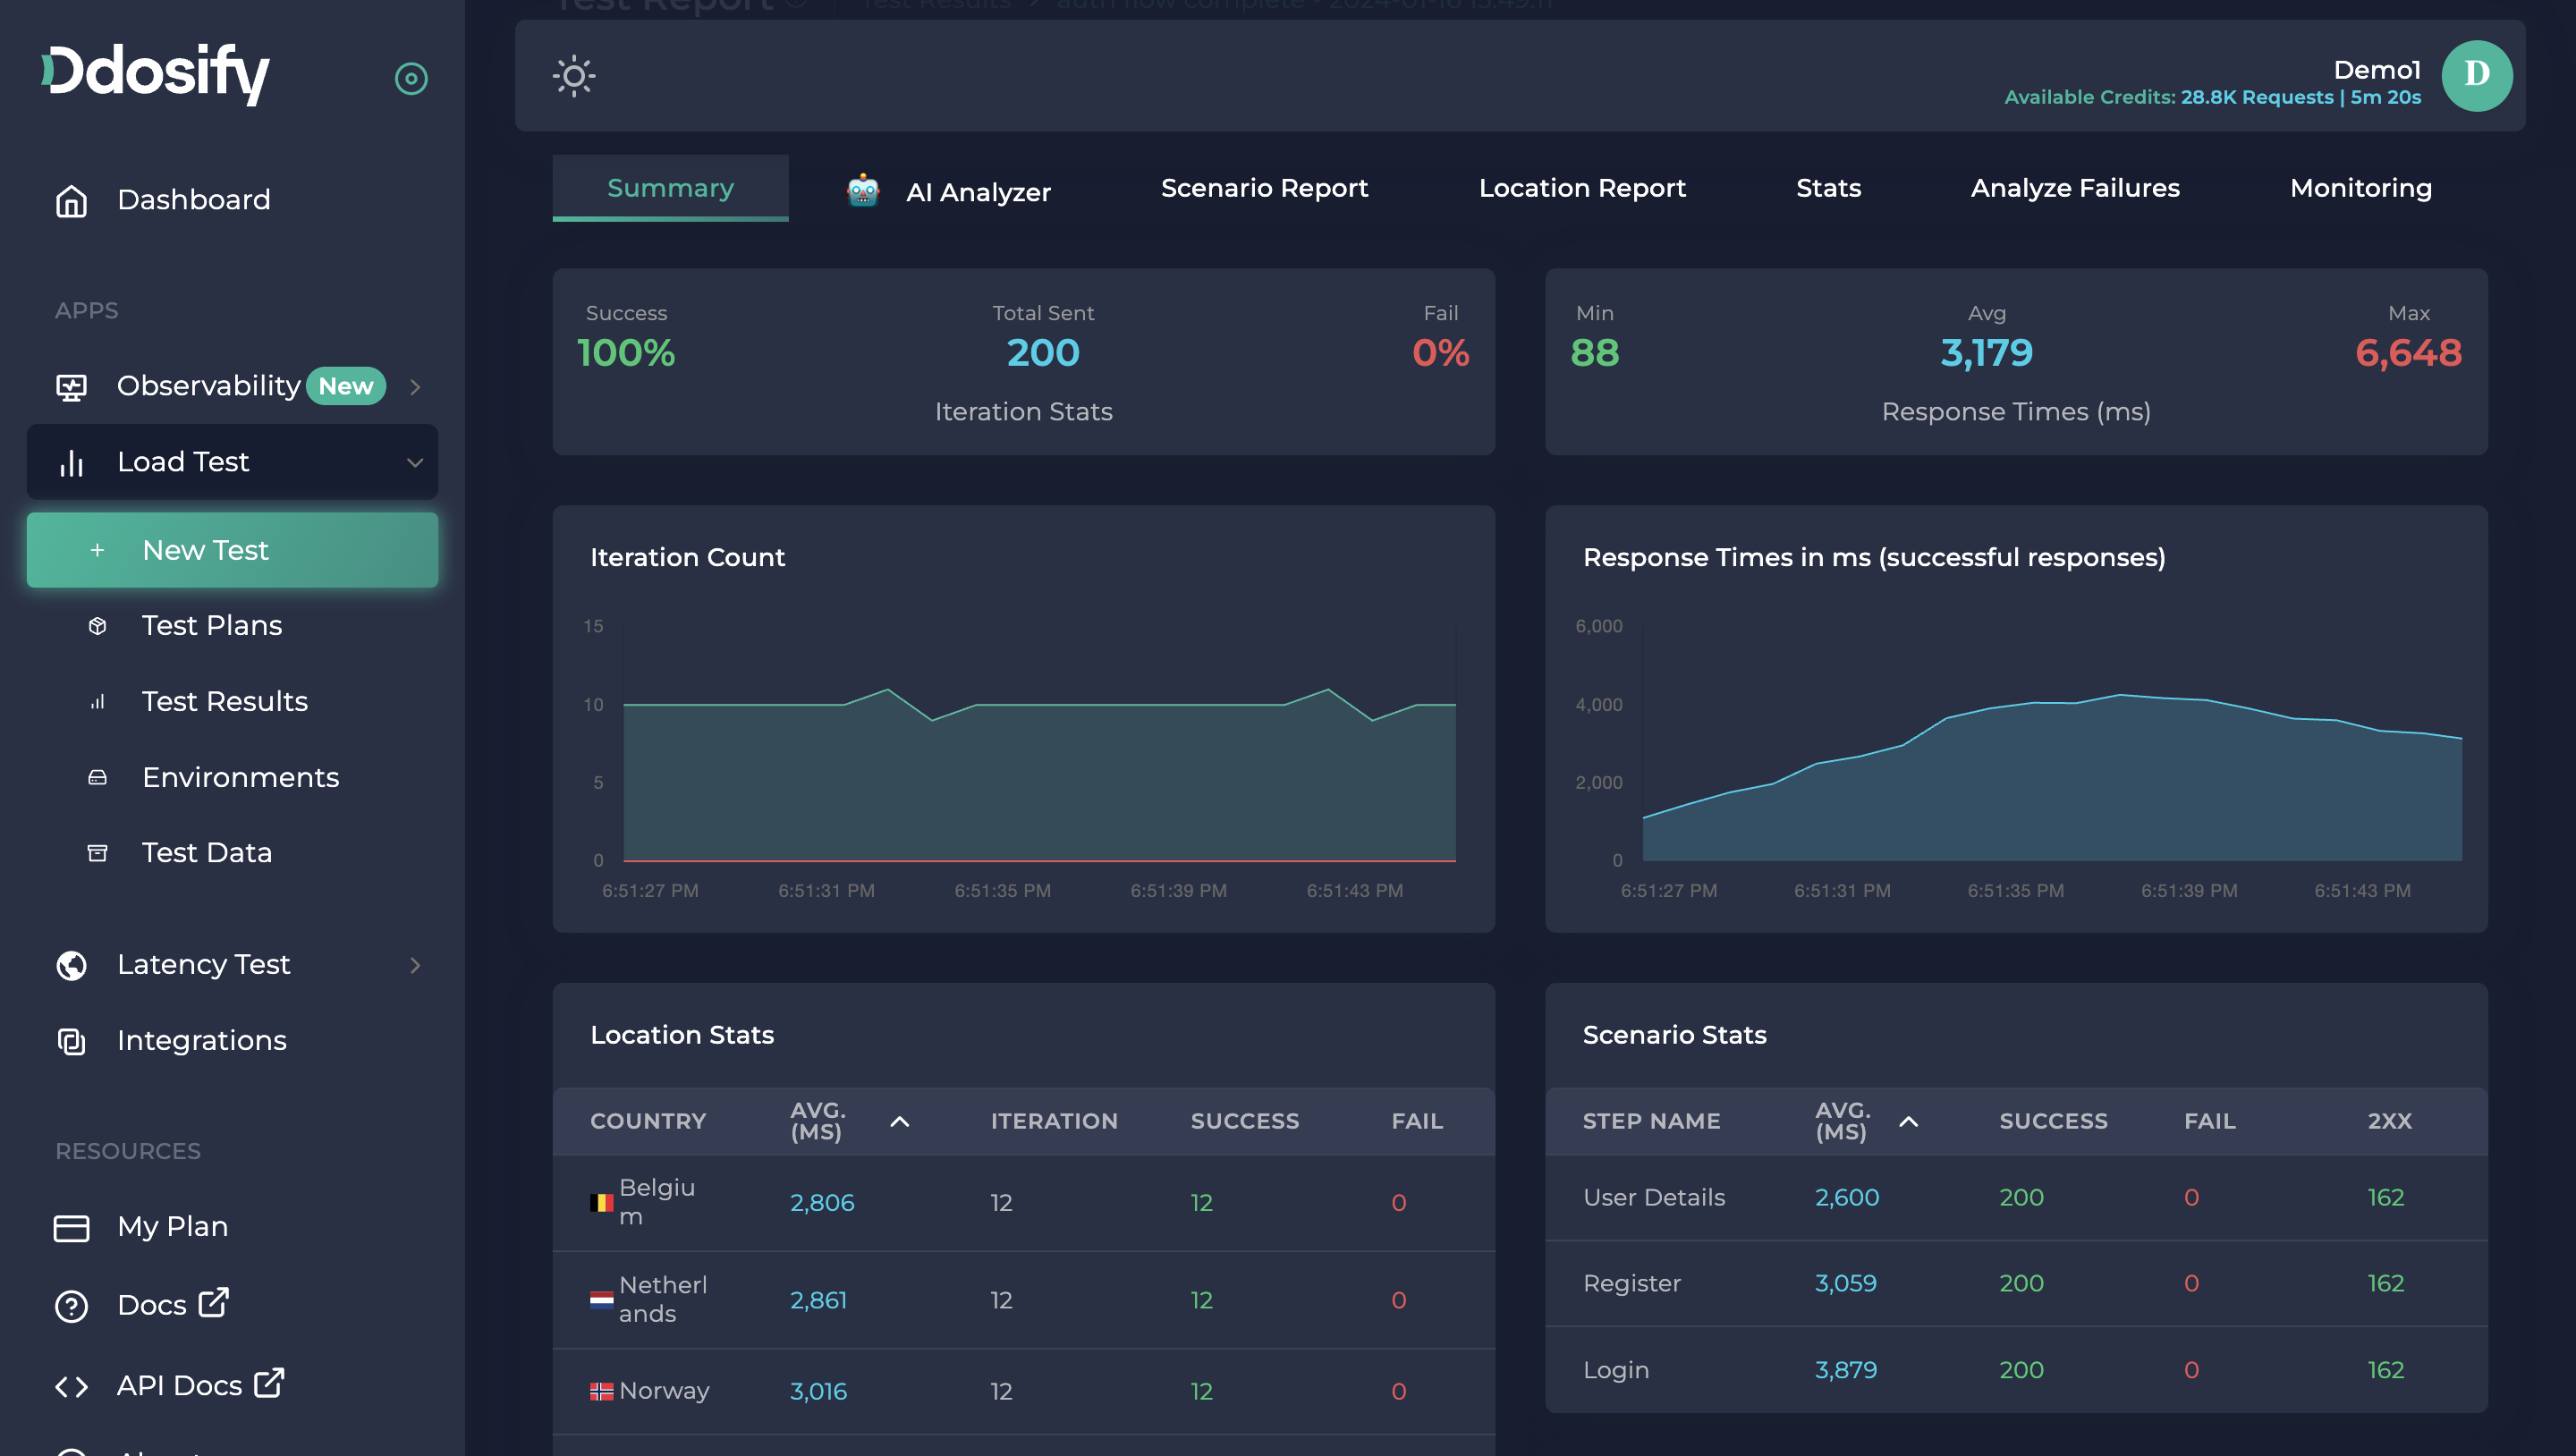Toggle light mode with sun icon
The width and height of the screenshot is (2576, 1456).
573,76
